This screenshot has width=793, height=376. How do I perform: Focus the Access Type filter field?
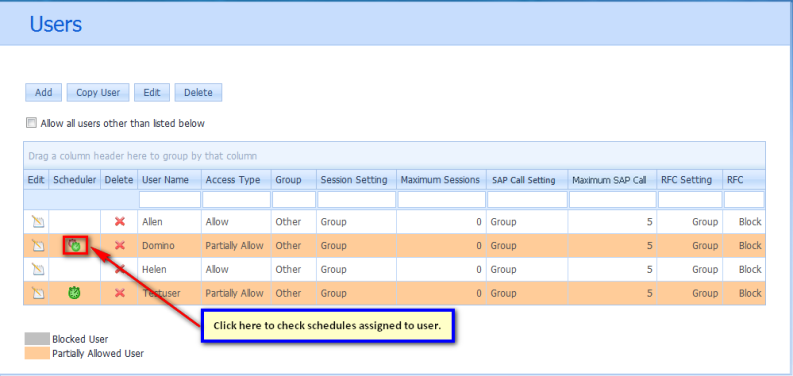pos(237,199)
